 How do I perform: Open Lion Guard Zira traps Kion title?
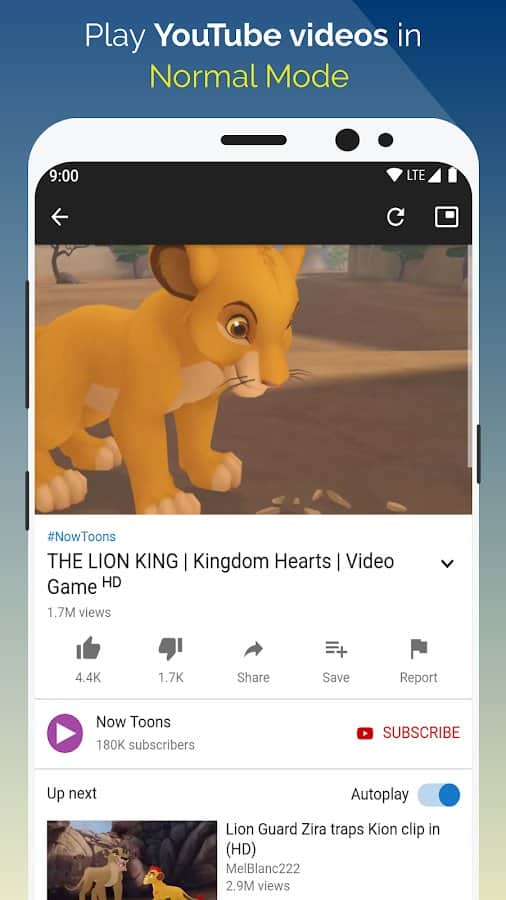click(333, 839)
